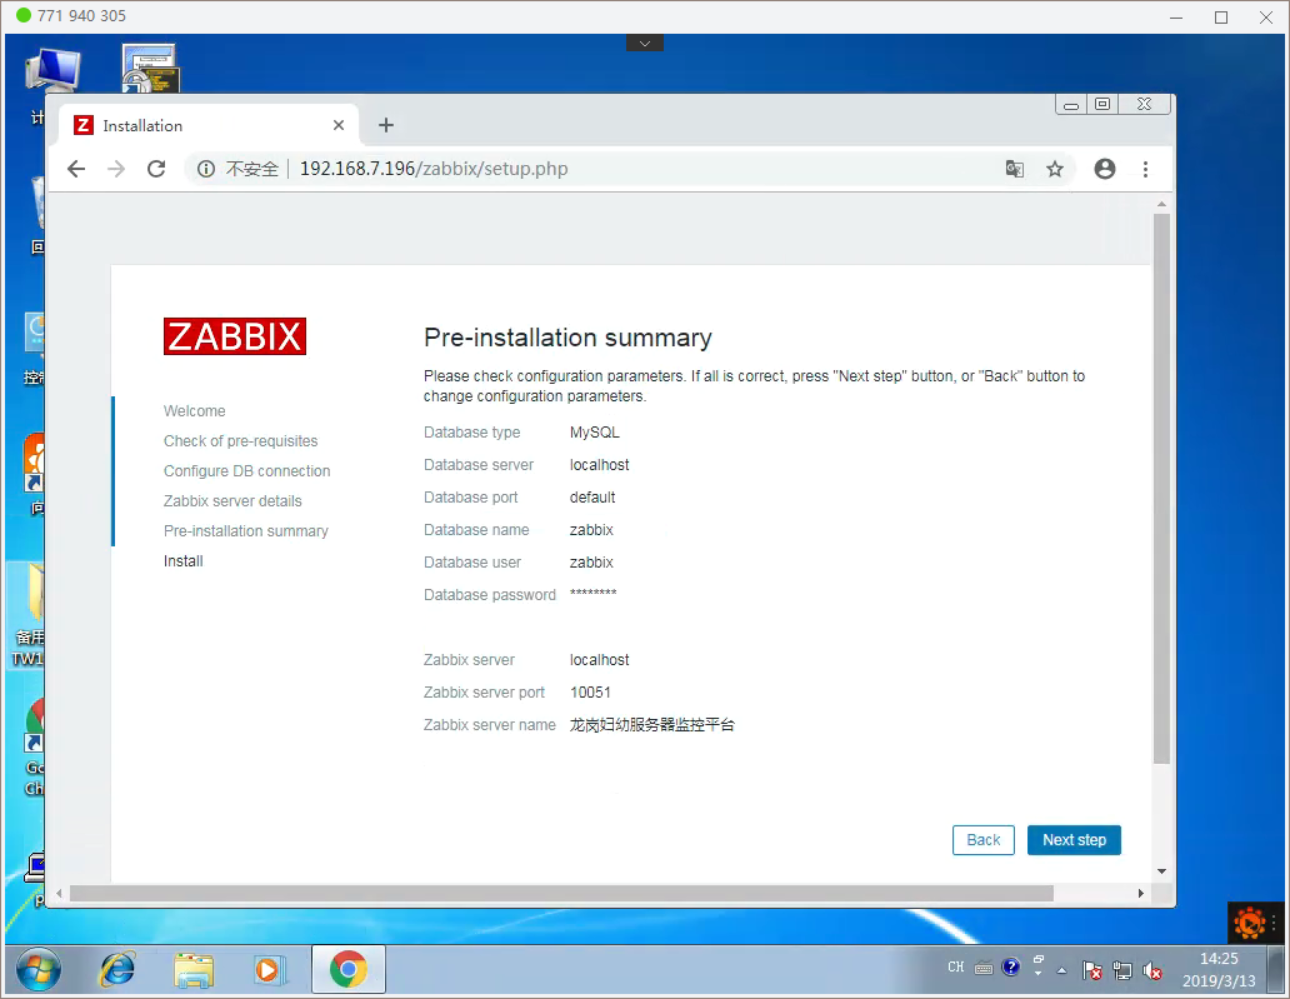Select the Zabbix server details step
This screenshot has width=1290, height=999.
tap(233, 501)
